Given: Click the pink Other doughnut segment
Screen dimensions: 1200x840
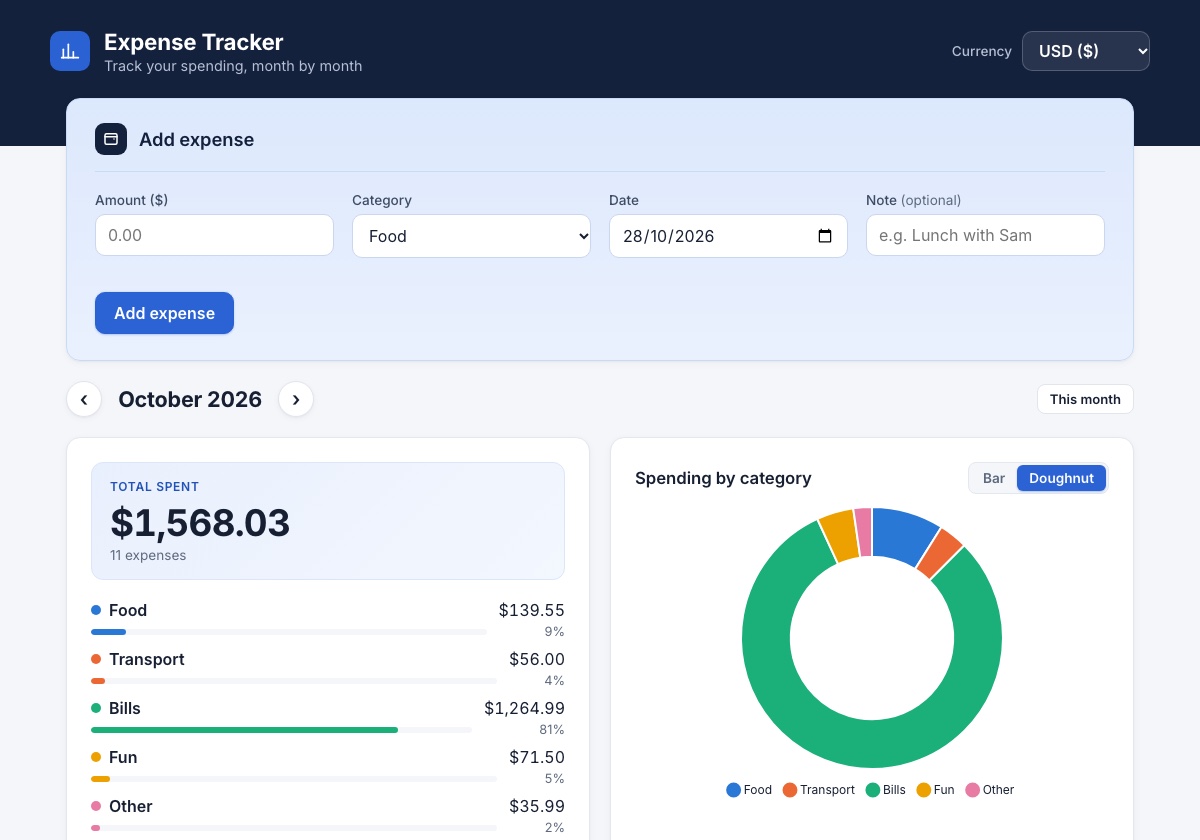Looking at the screenshot, I should 863,531.
